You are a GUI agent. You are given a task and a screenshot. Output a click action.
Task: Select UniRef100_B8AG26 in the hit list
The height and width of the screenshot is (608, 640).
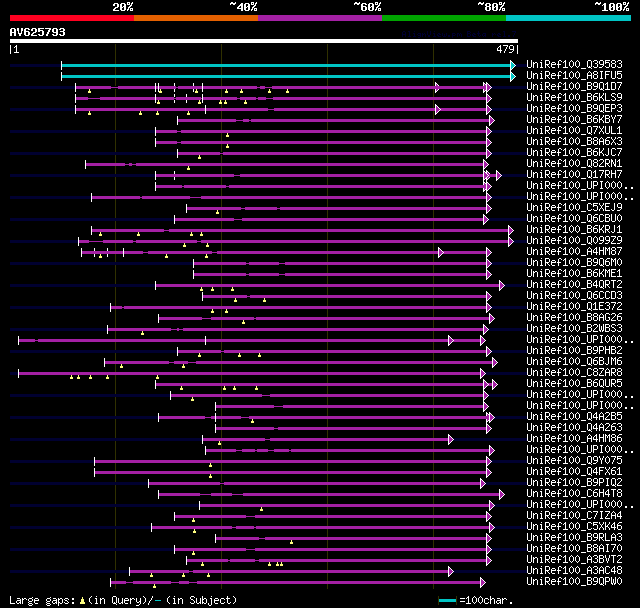(x=574, y=317)
